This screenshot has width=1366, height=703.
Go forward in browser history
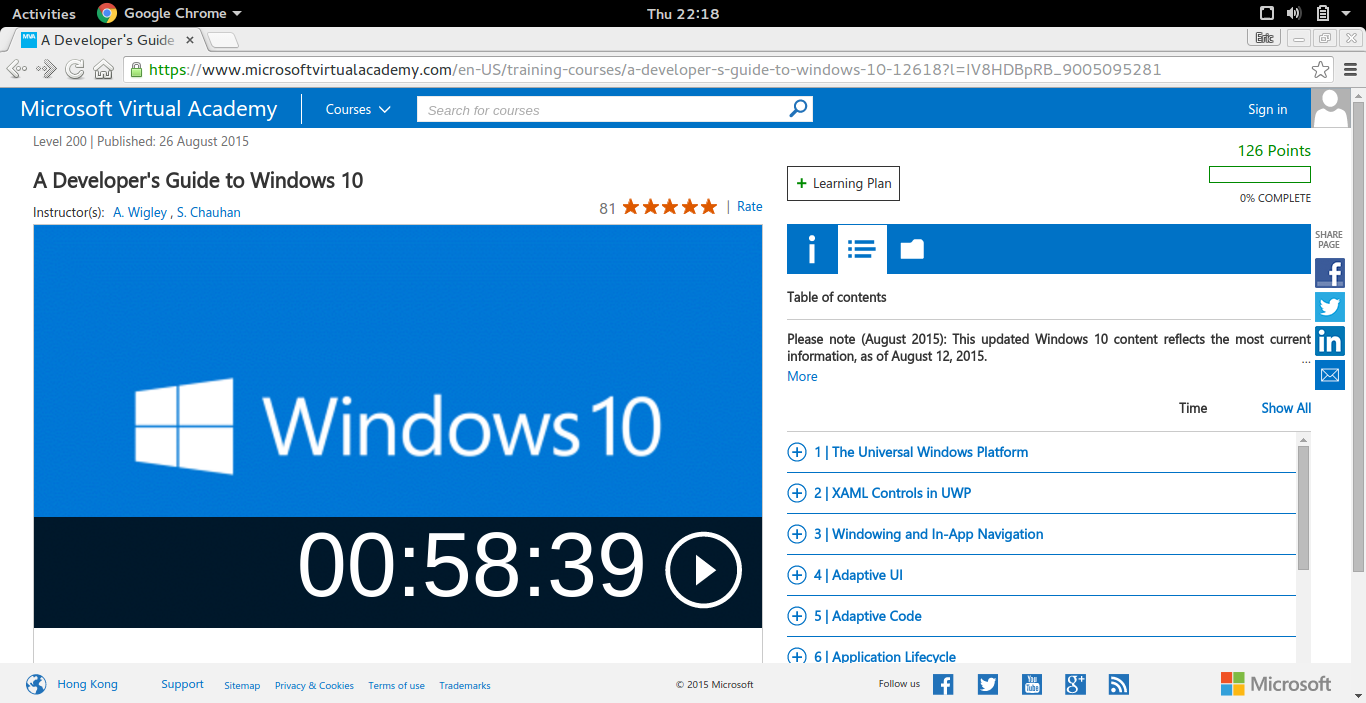(46, 69)
